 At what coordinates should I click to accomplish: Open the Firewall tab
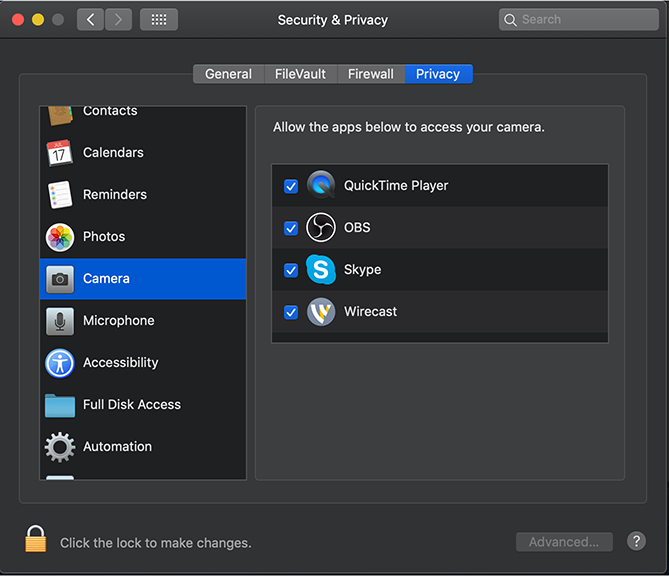click(371, 74)
